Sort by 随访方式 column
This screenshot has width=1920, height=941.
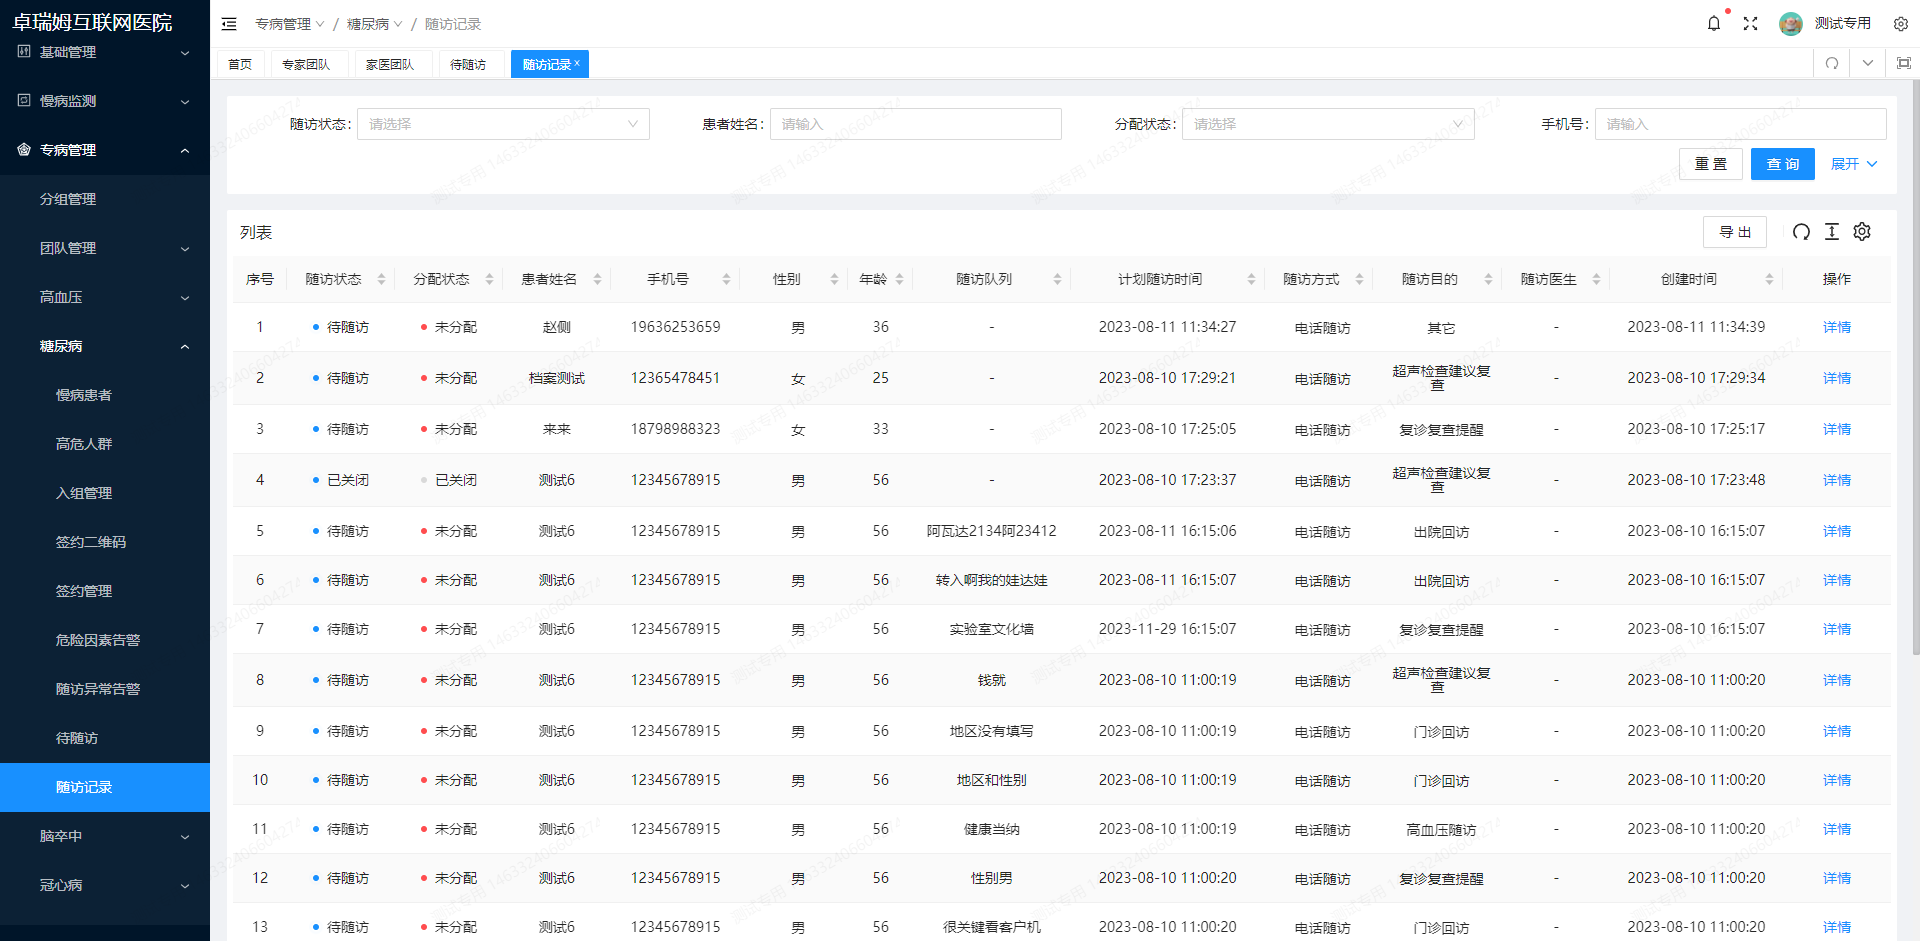pyautogui.click(x=1359, y=279)
